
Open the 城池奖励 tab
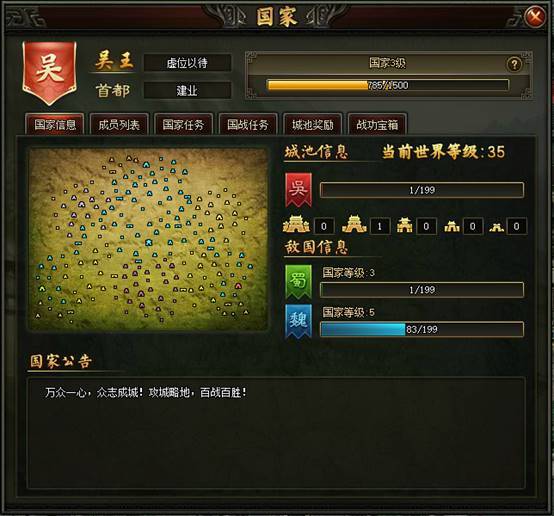coord(313,124)
